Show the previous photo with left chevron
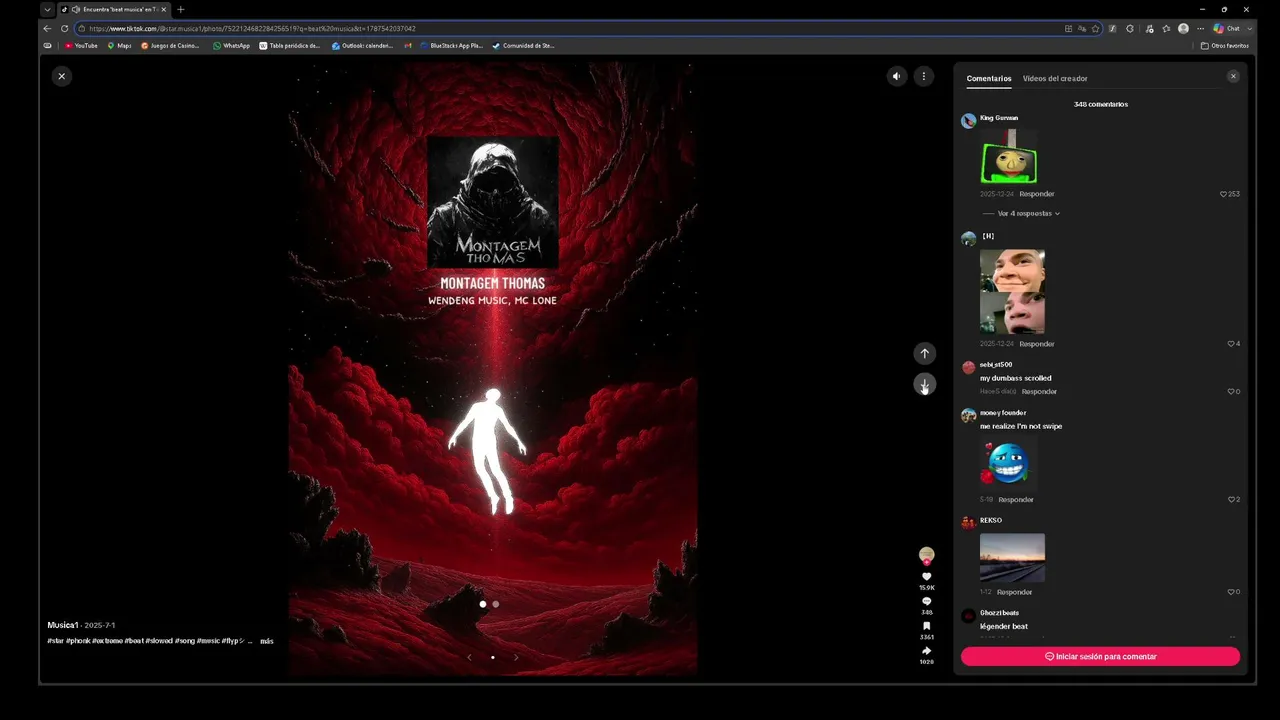Image resolution: width=1280 pixels, height=720 pixels. [x=469, y=658]
